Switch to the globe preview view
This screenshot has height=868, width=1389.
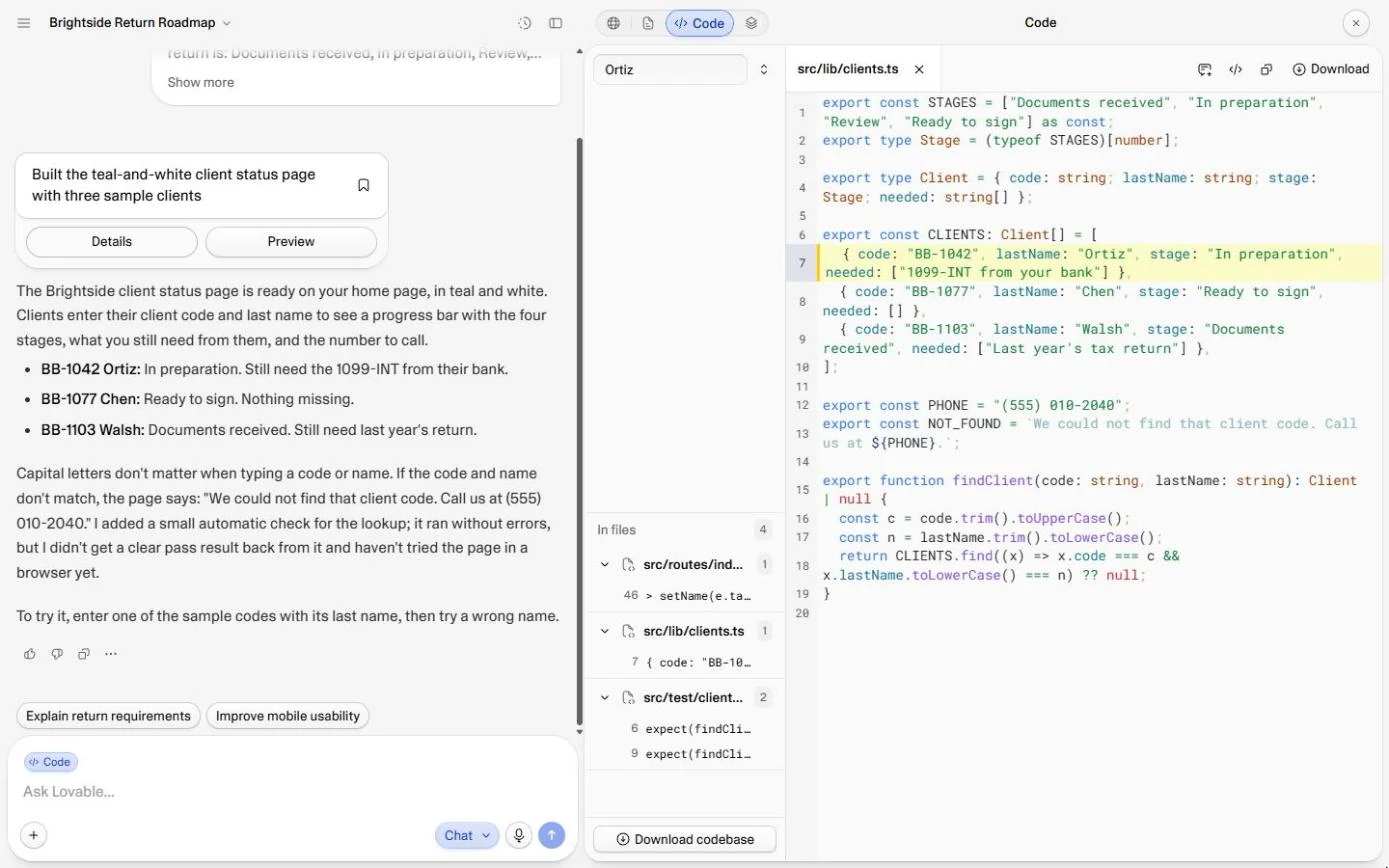point(614,23)
